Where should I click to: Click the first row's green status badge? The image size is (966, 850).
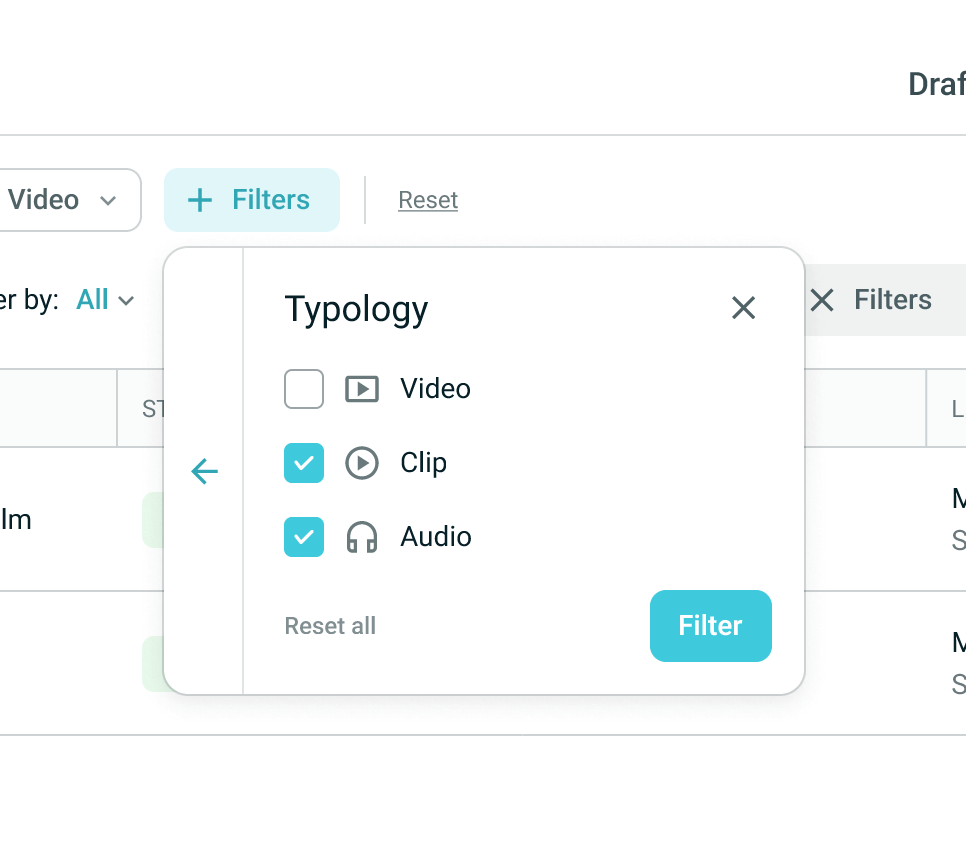153,520
